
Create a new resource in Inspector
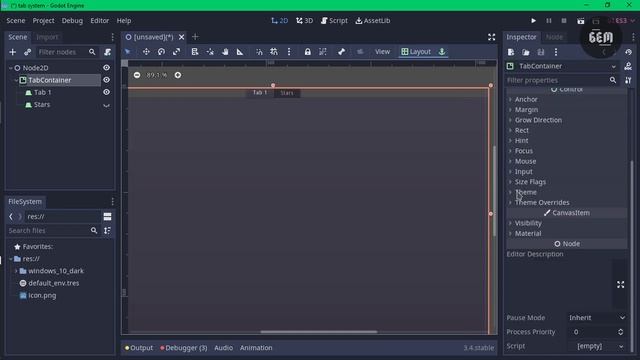[511, 52]
